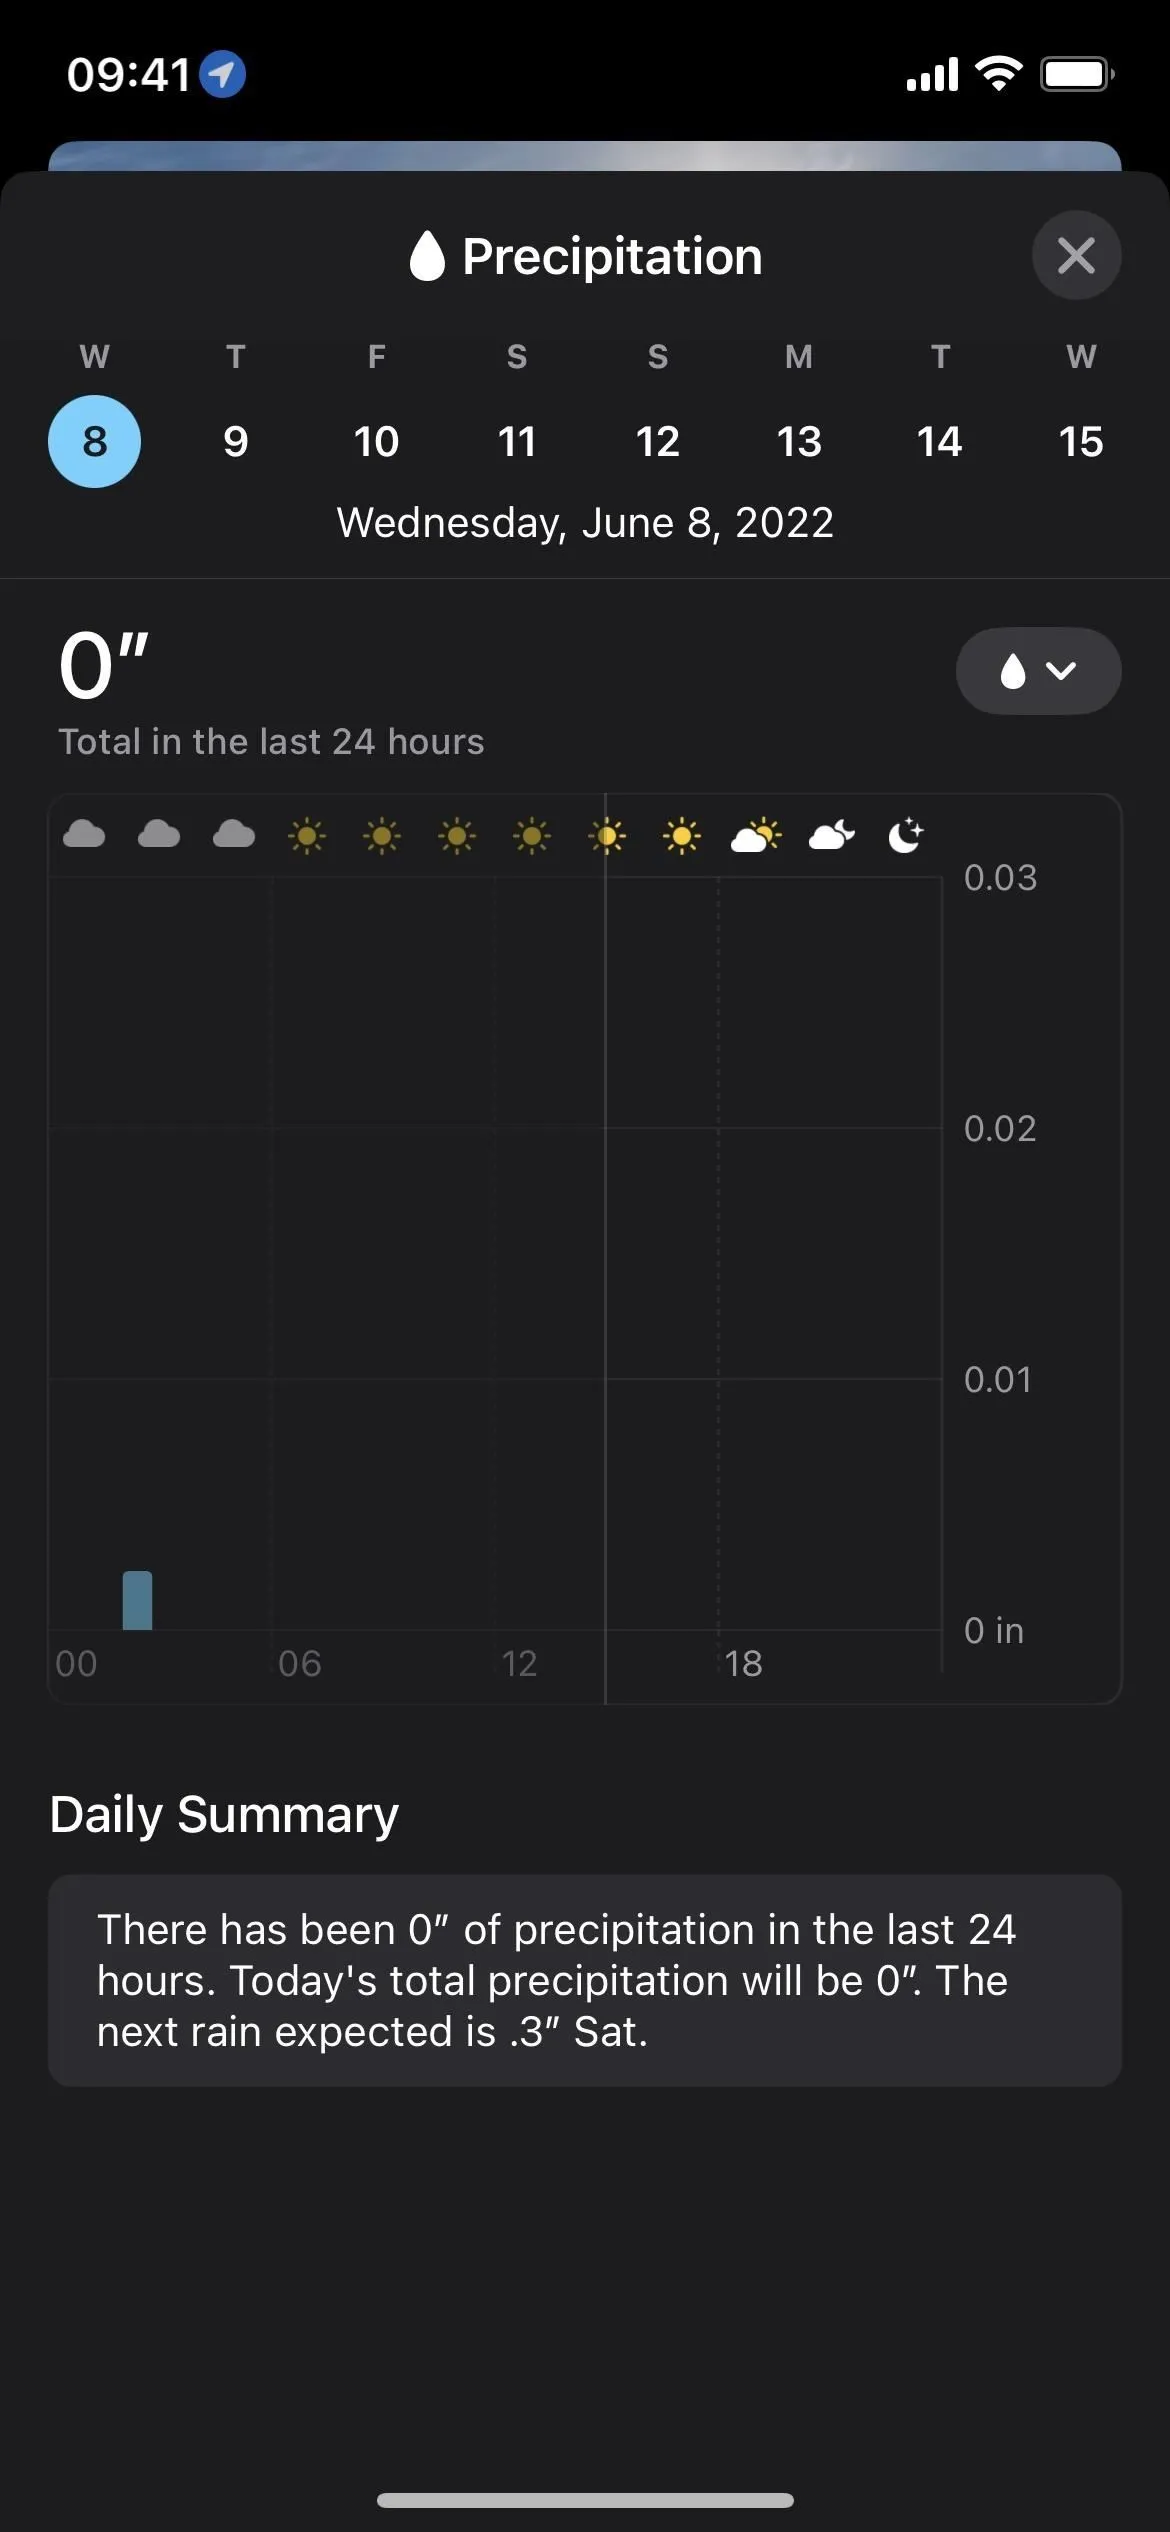Tap the water drop icon beside Precipitation
This screenshot has height=2532, width=1170.
(x=427, y=256)
